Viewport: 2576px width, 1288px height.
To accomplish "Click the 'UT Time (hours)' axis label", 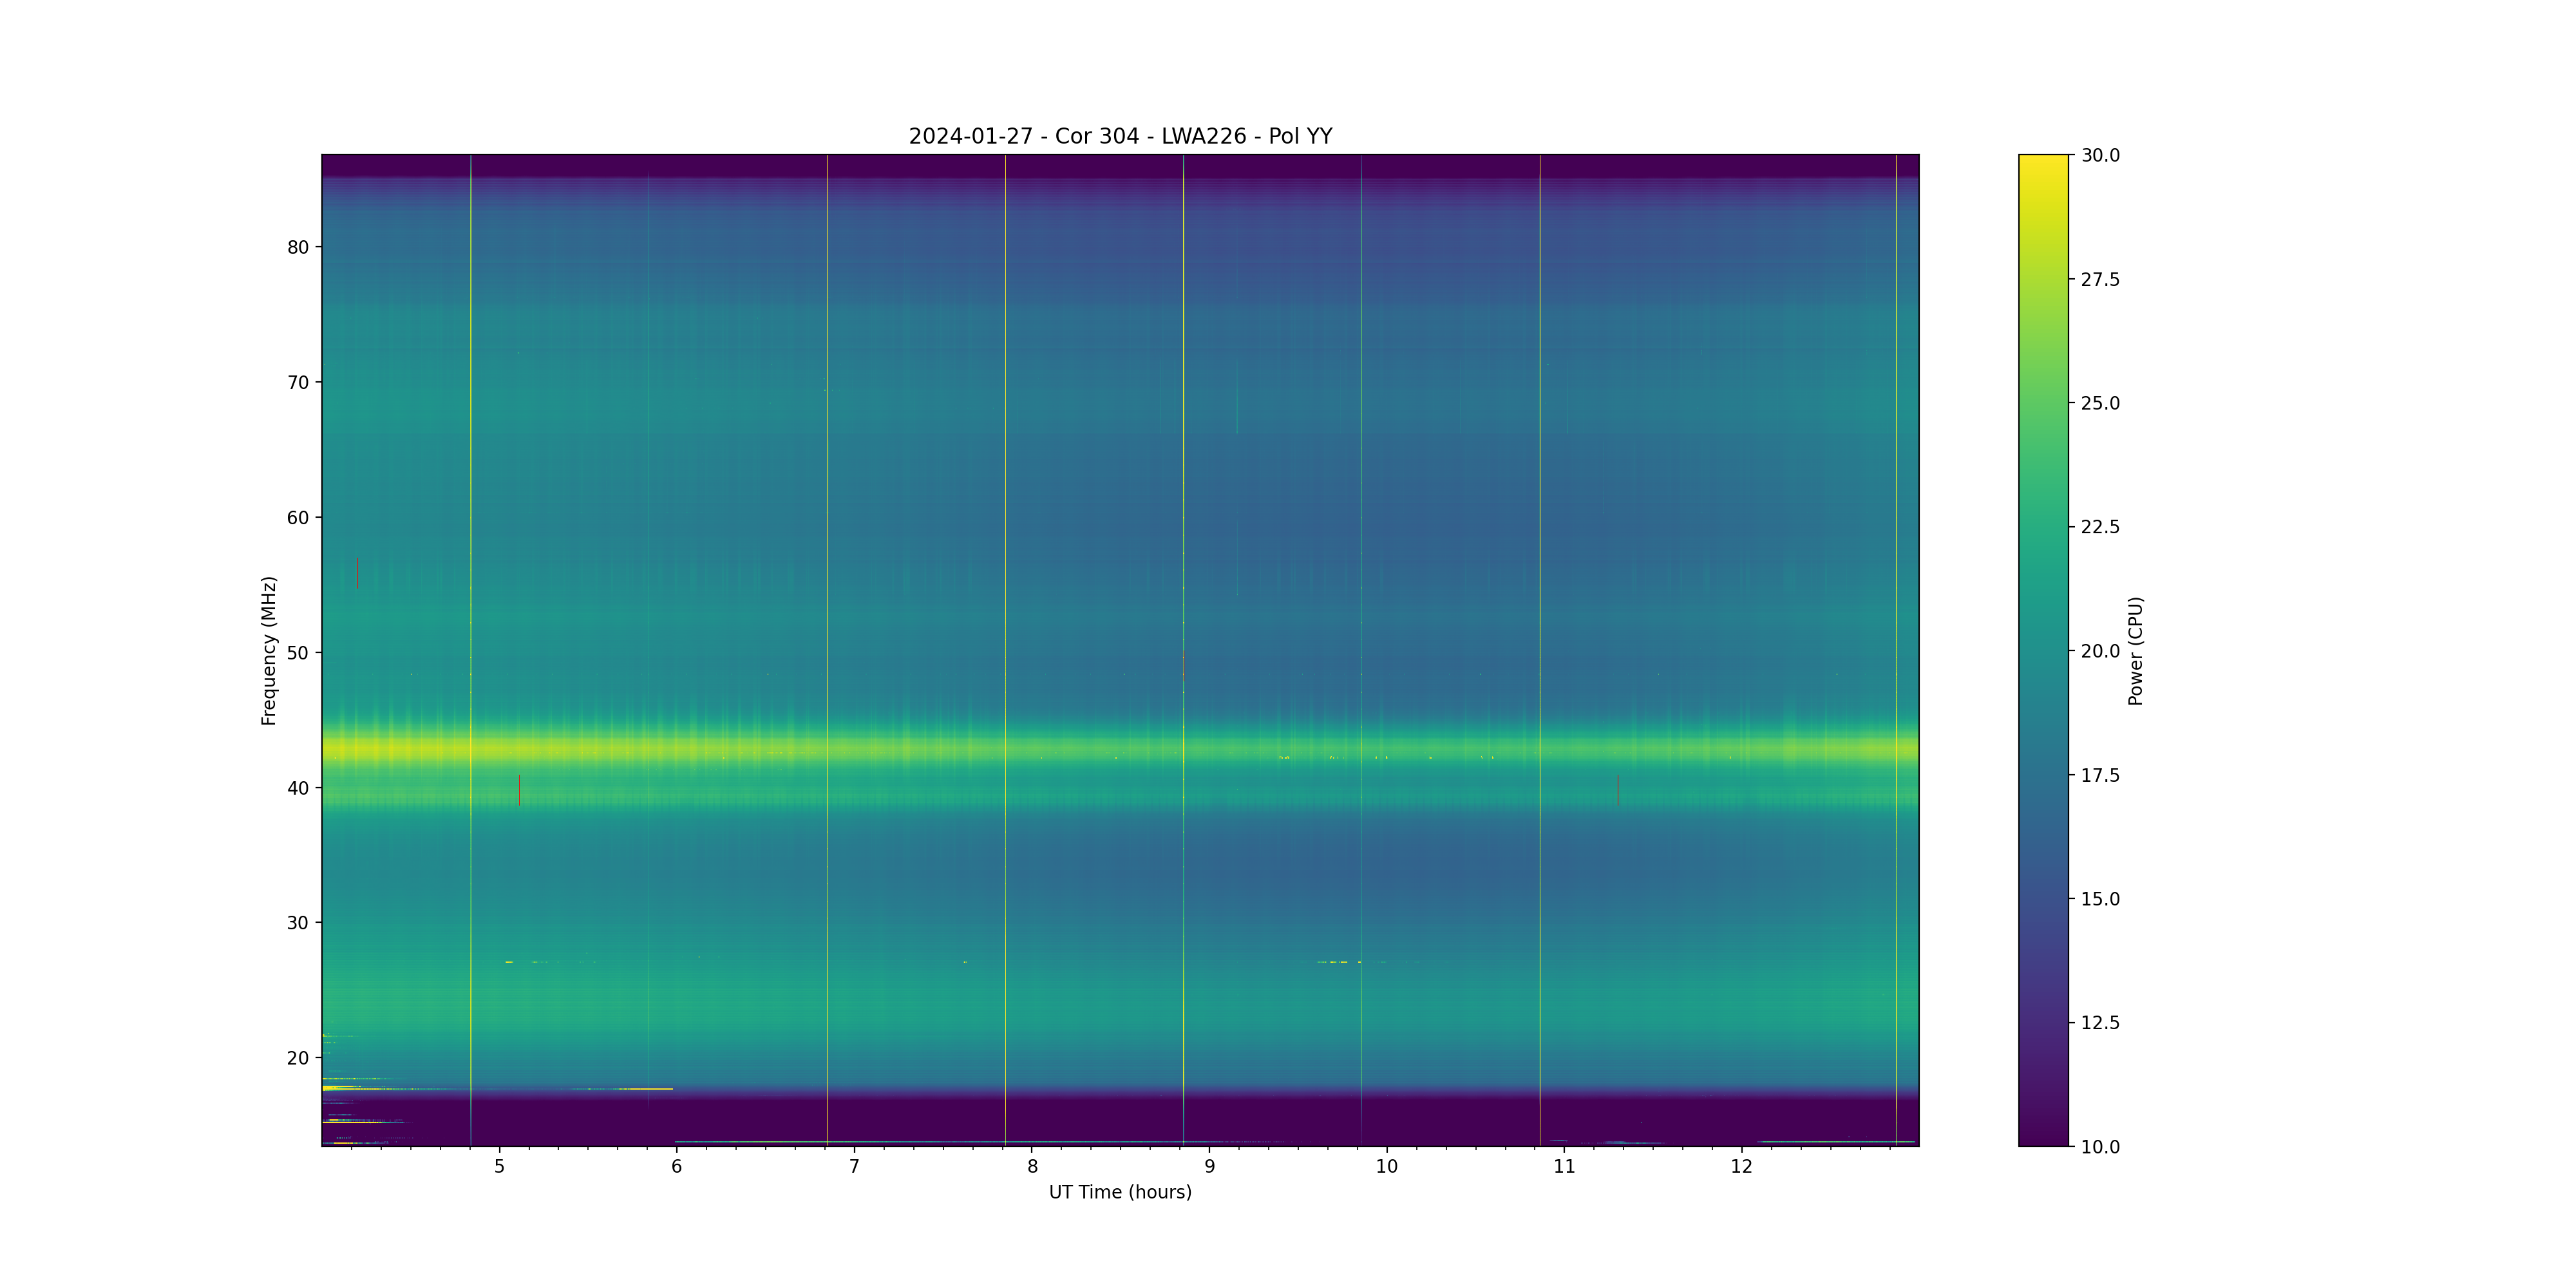I will [1120, 1192].
